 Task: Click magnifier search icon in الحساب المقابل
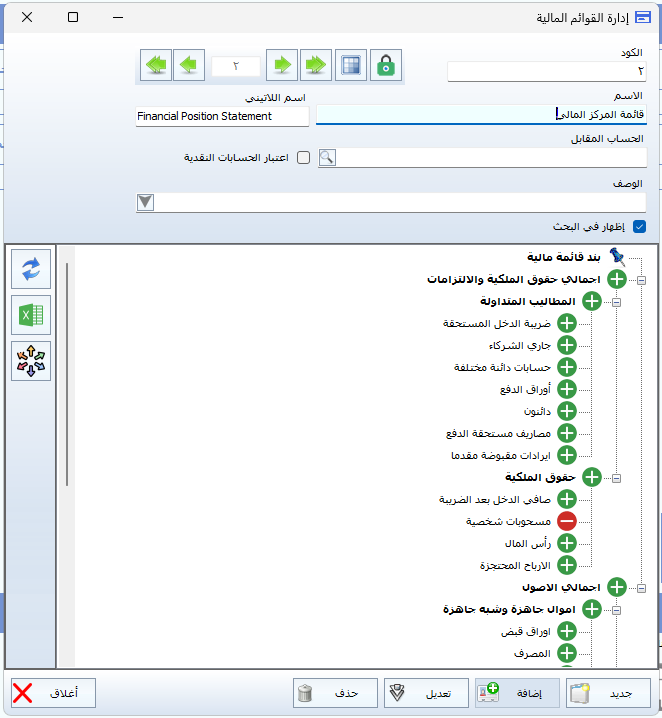pyautogui.click(x=327, y=158)
